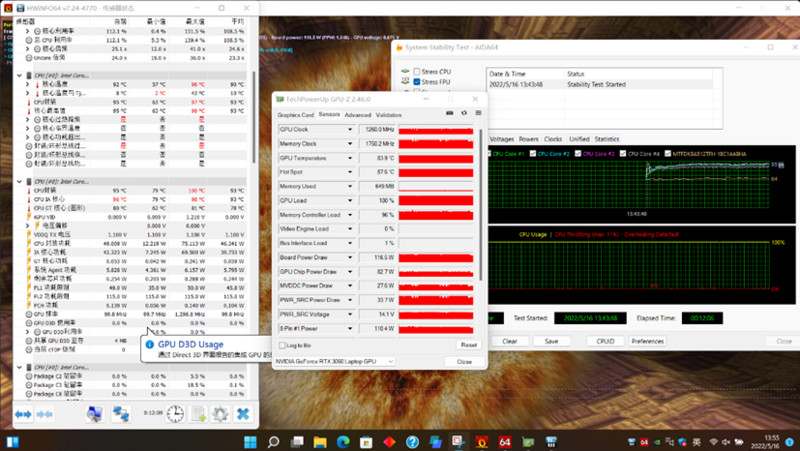Screen dimensions: 800x451
Task: Click HWiNFO sensor list vertical scrollbar
Action: (254, 117)
